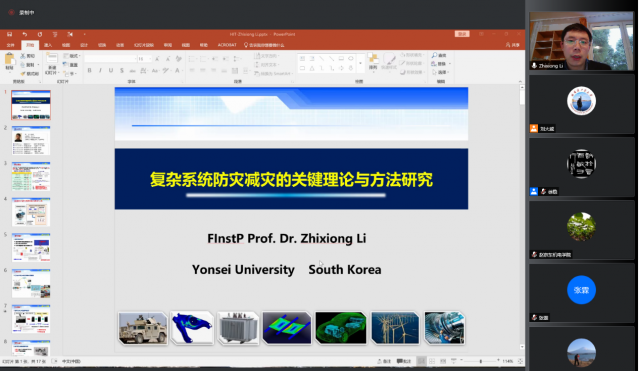This screenshot has width=640, height=371.
Task: Click the zoom in plus button
Action: click(498, 361)
